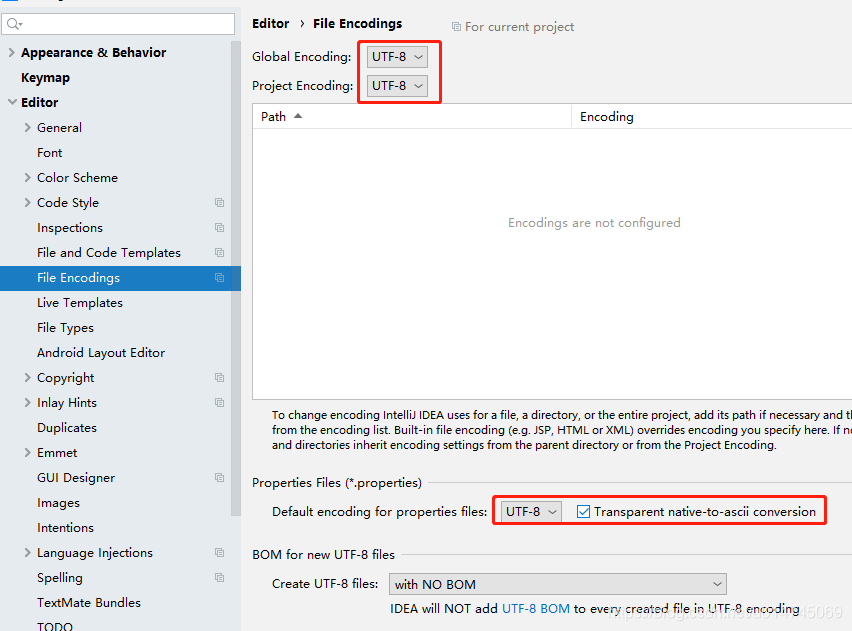Expand the Emmet node
This screenshot has width=852, height=631.
pyautogui.click(x=27, y=453)
